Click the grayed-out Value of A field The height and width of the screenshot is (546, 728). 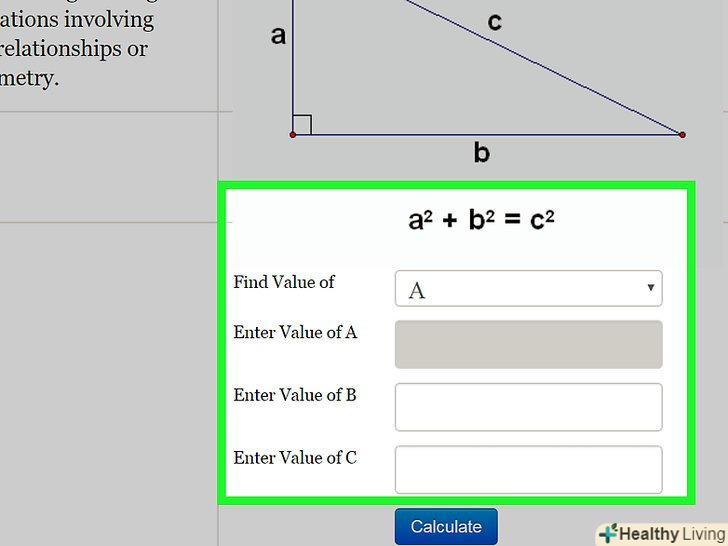(x=528, y=345)
